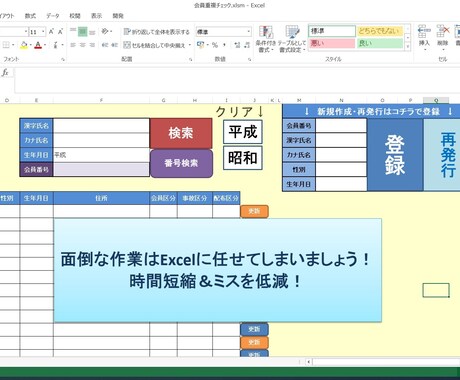The height and width of the screenshot is (380, 460).
Task: Open the font size 11 dropdown
Action: pyautogui.click(x=43, y=32)
